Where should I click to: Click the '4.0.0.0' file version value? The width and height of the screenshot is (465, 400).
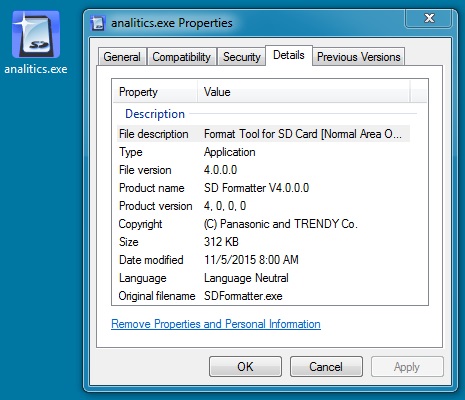(x=220, y=170)
